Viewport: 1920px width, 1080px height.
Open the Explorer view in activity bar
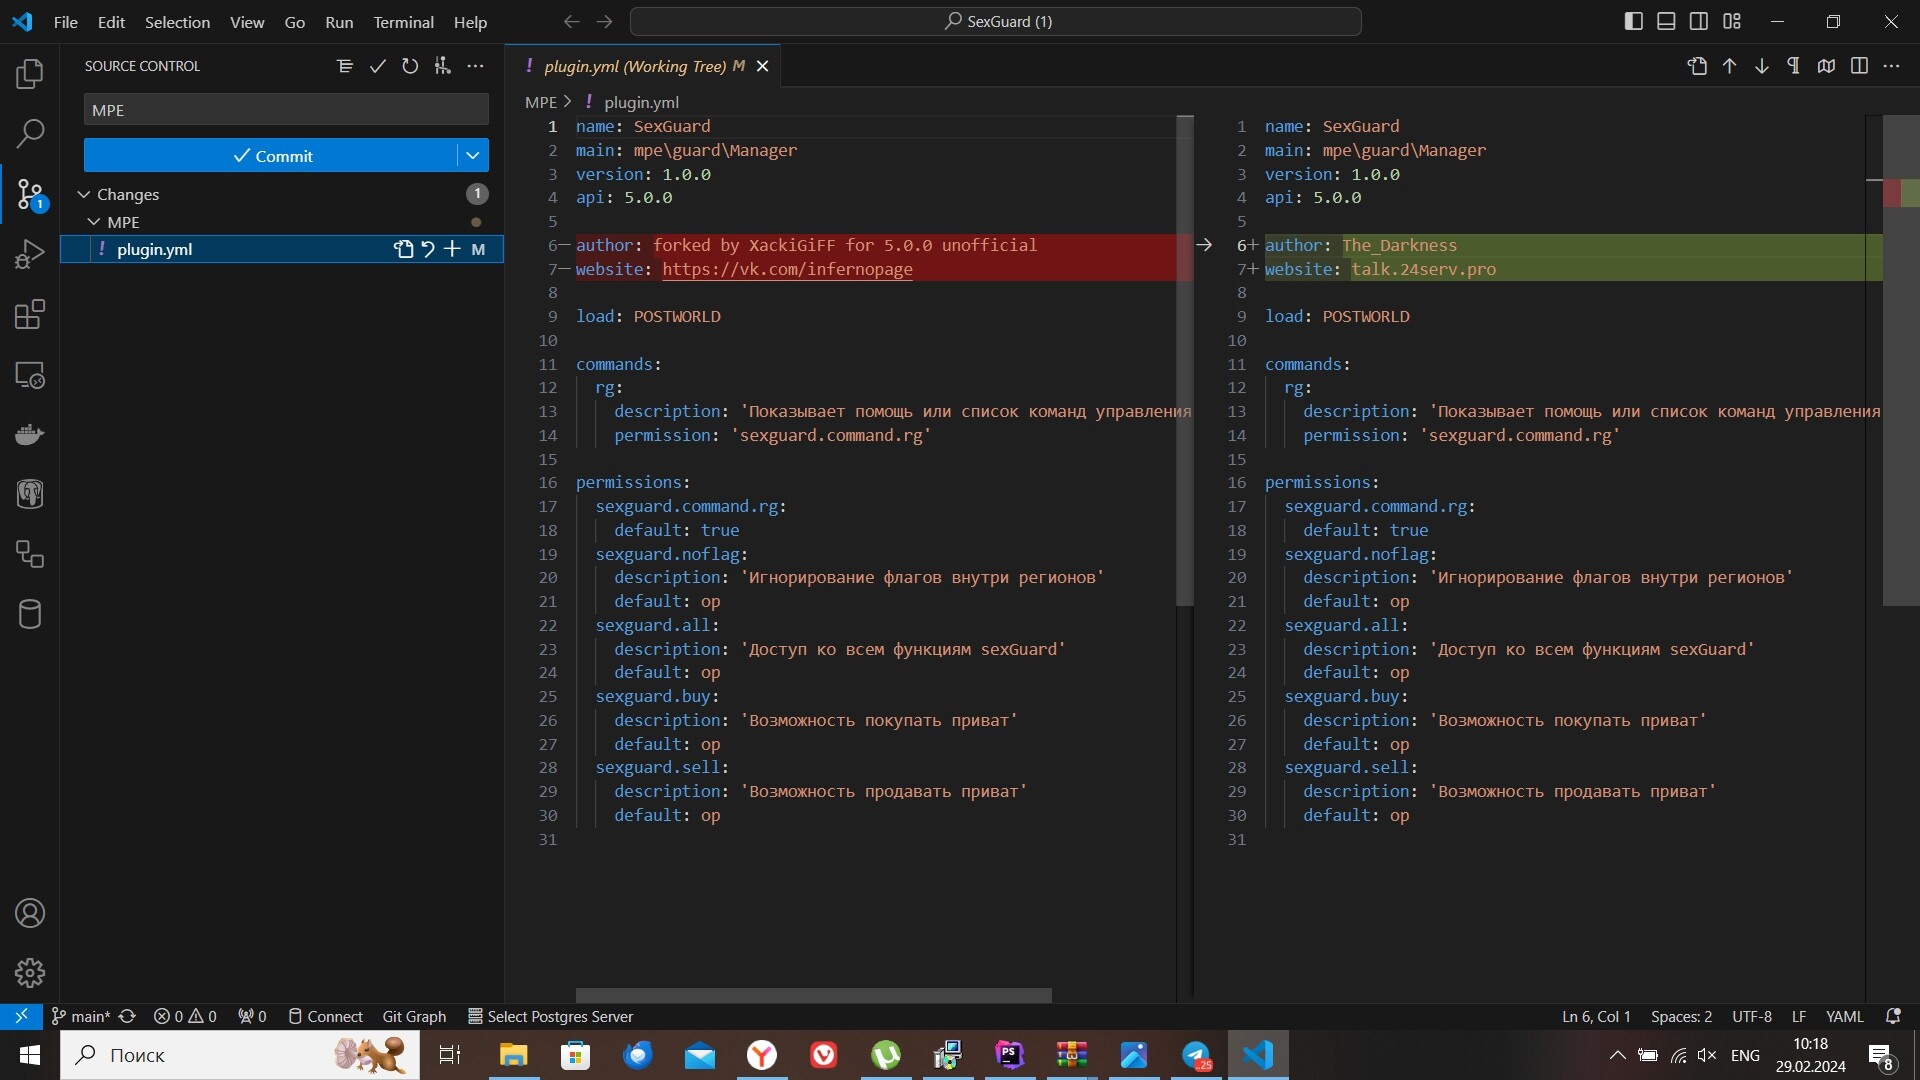[30, 73]
